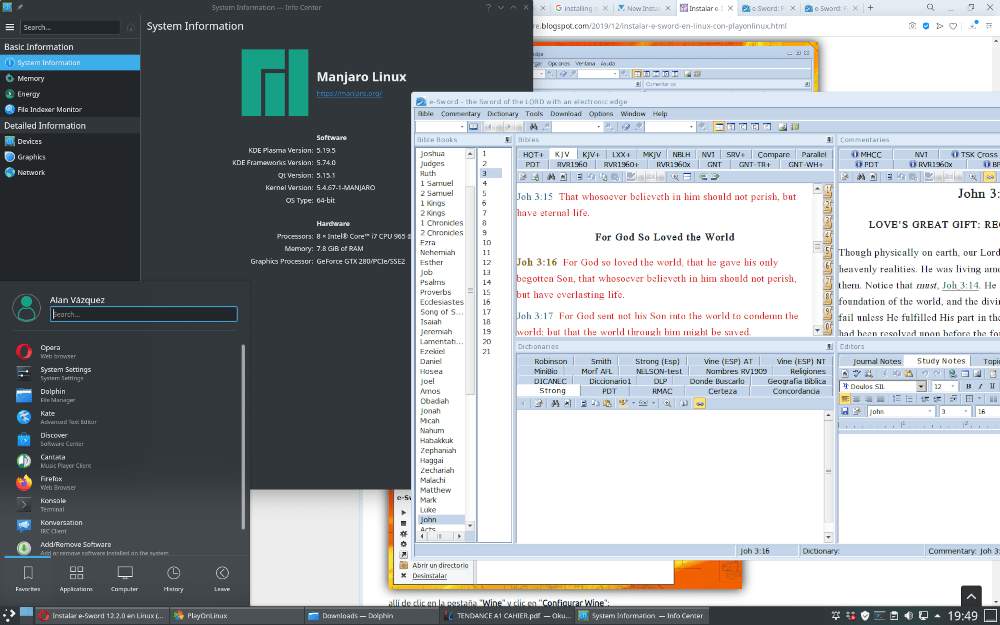Toggle the highlighted layout button in e-Sword toolbar
The height and width of the screenshot is (625, 1000).
719,126
